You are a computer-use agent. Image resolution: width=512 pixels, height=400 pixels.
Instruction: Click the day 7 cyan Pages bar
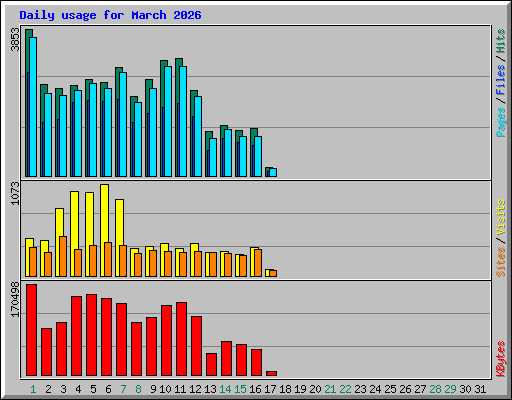pyautogui.click(x=123, y=124)
